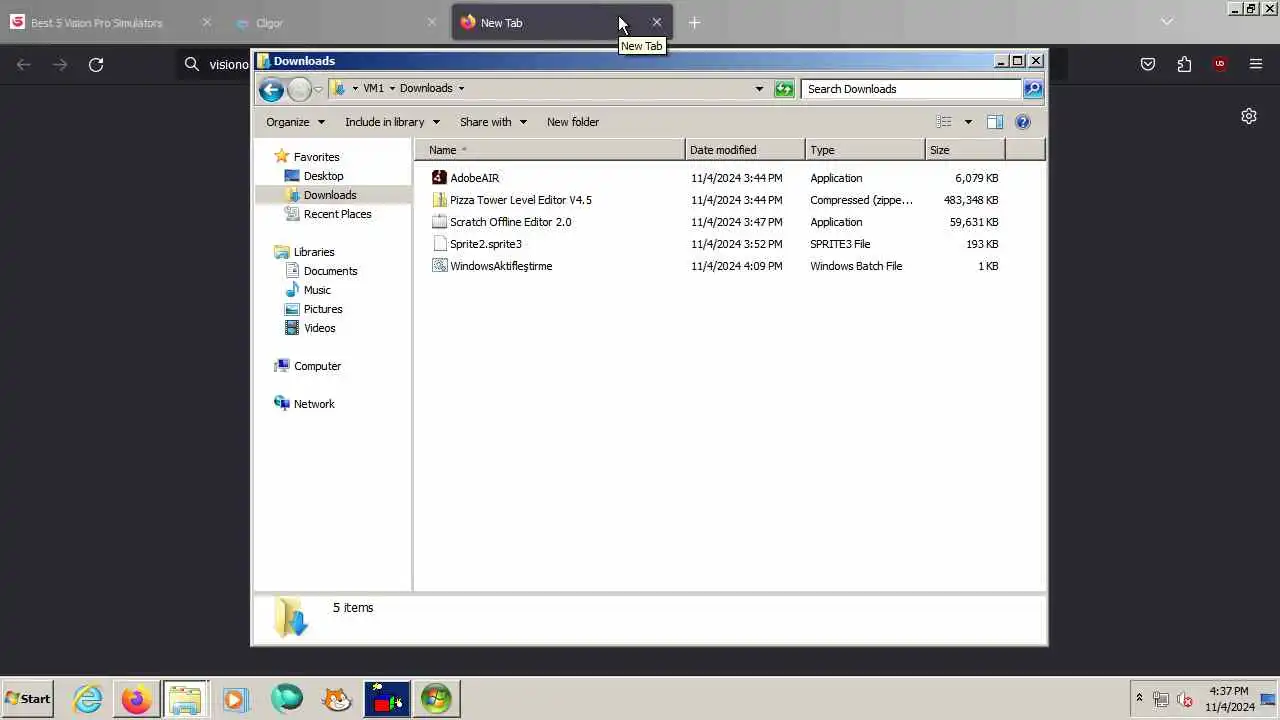Screen dimensions: 1280x720
Task: Click the search magnifier in Explorer
Action: tap(1033, 89)
